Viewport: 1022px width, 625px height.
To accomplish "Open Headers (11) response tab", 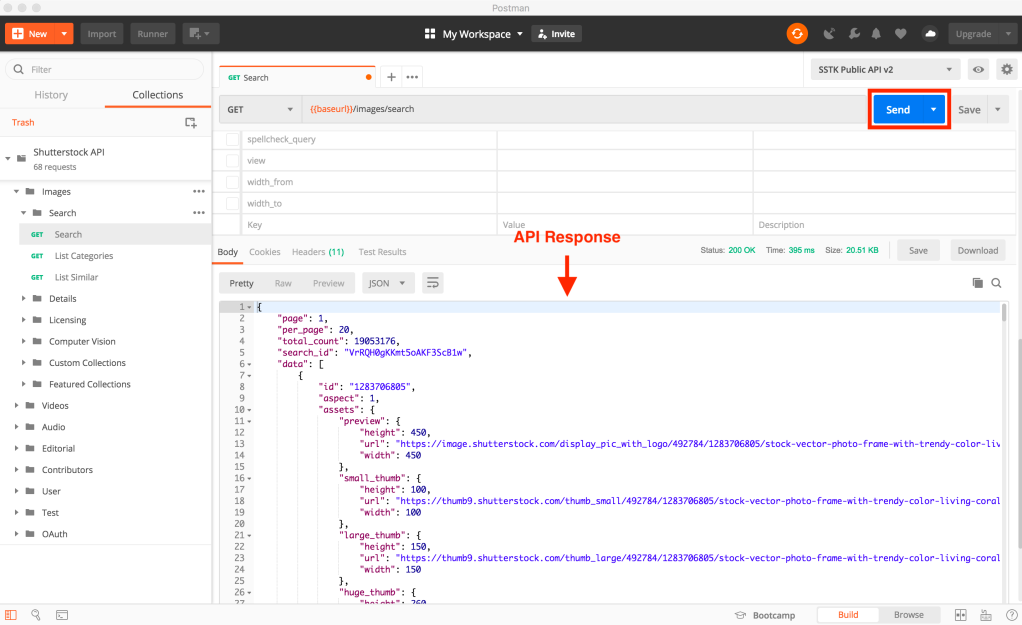I will 318,252.
